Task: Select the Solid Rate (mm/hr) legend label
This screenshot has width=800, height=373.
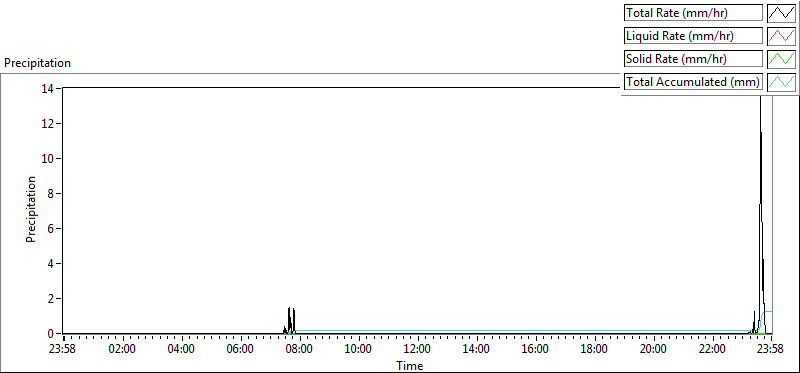Action: click(x=693, y=59)
